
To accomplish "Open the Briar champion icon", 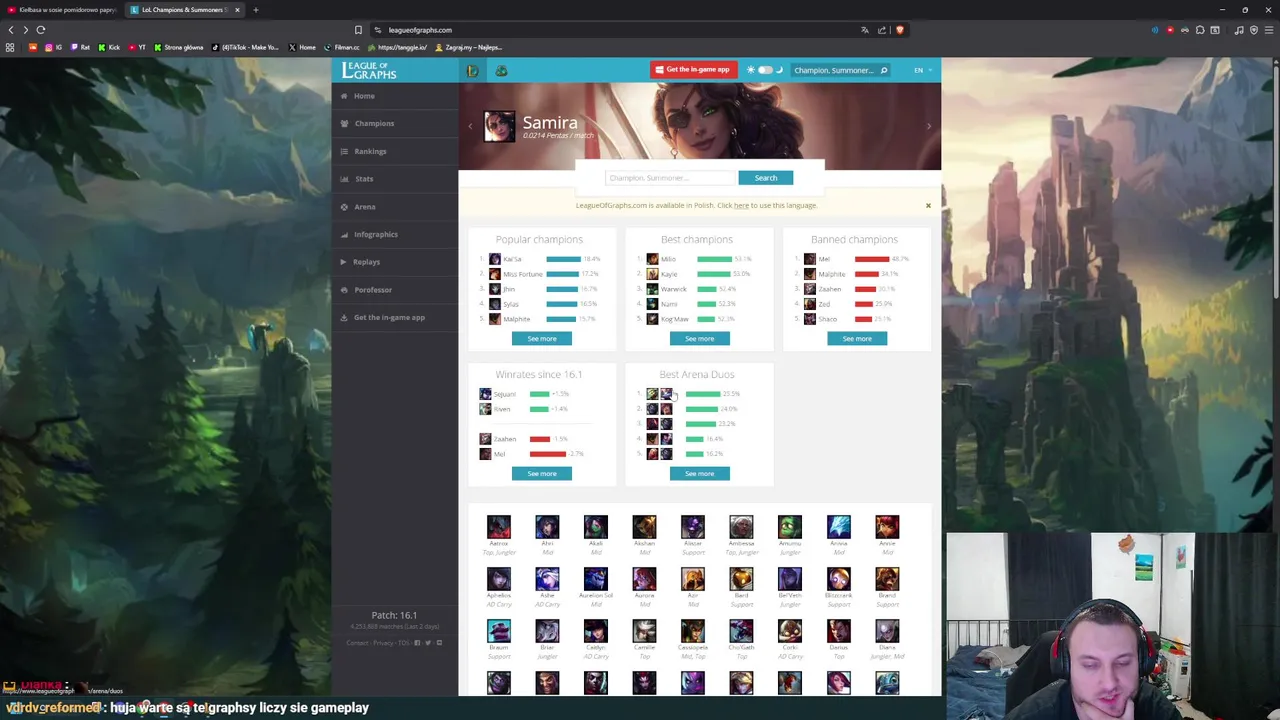I will [547, 631].
